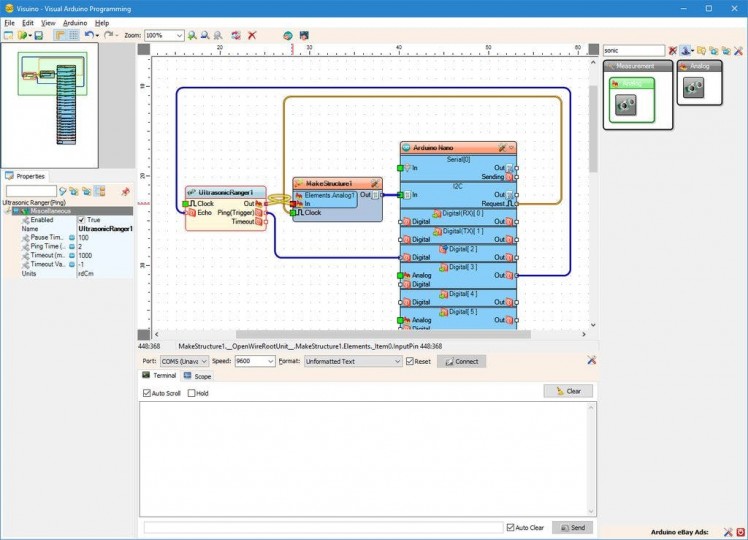The width and height of the screenshot is (748, 540).
Task: Disable the Auto Scroll checkbox
Action: pos(147,393)
